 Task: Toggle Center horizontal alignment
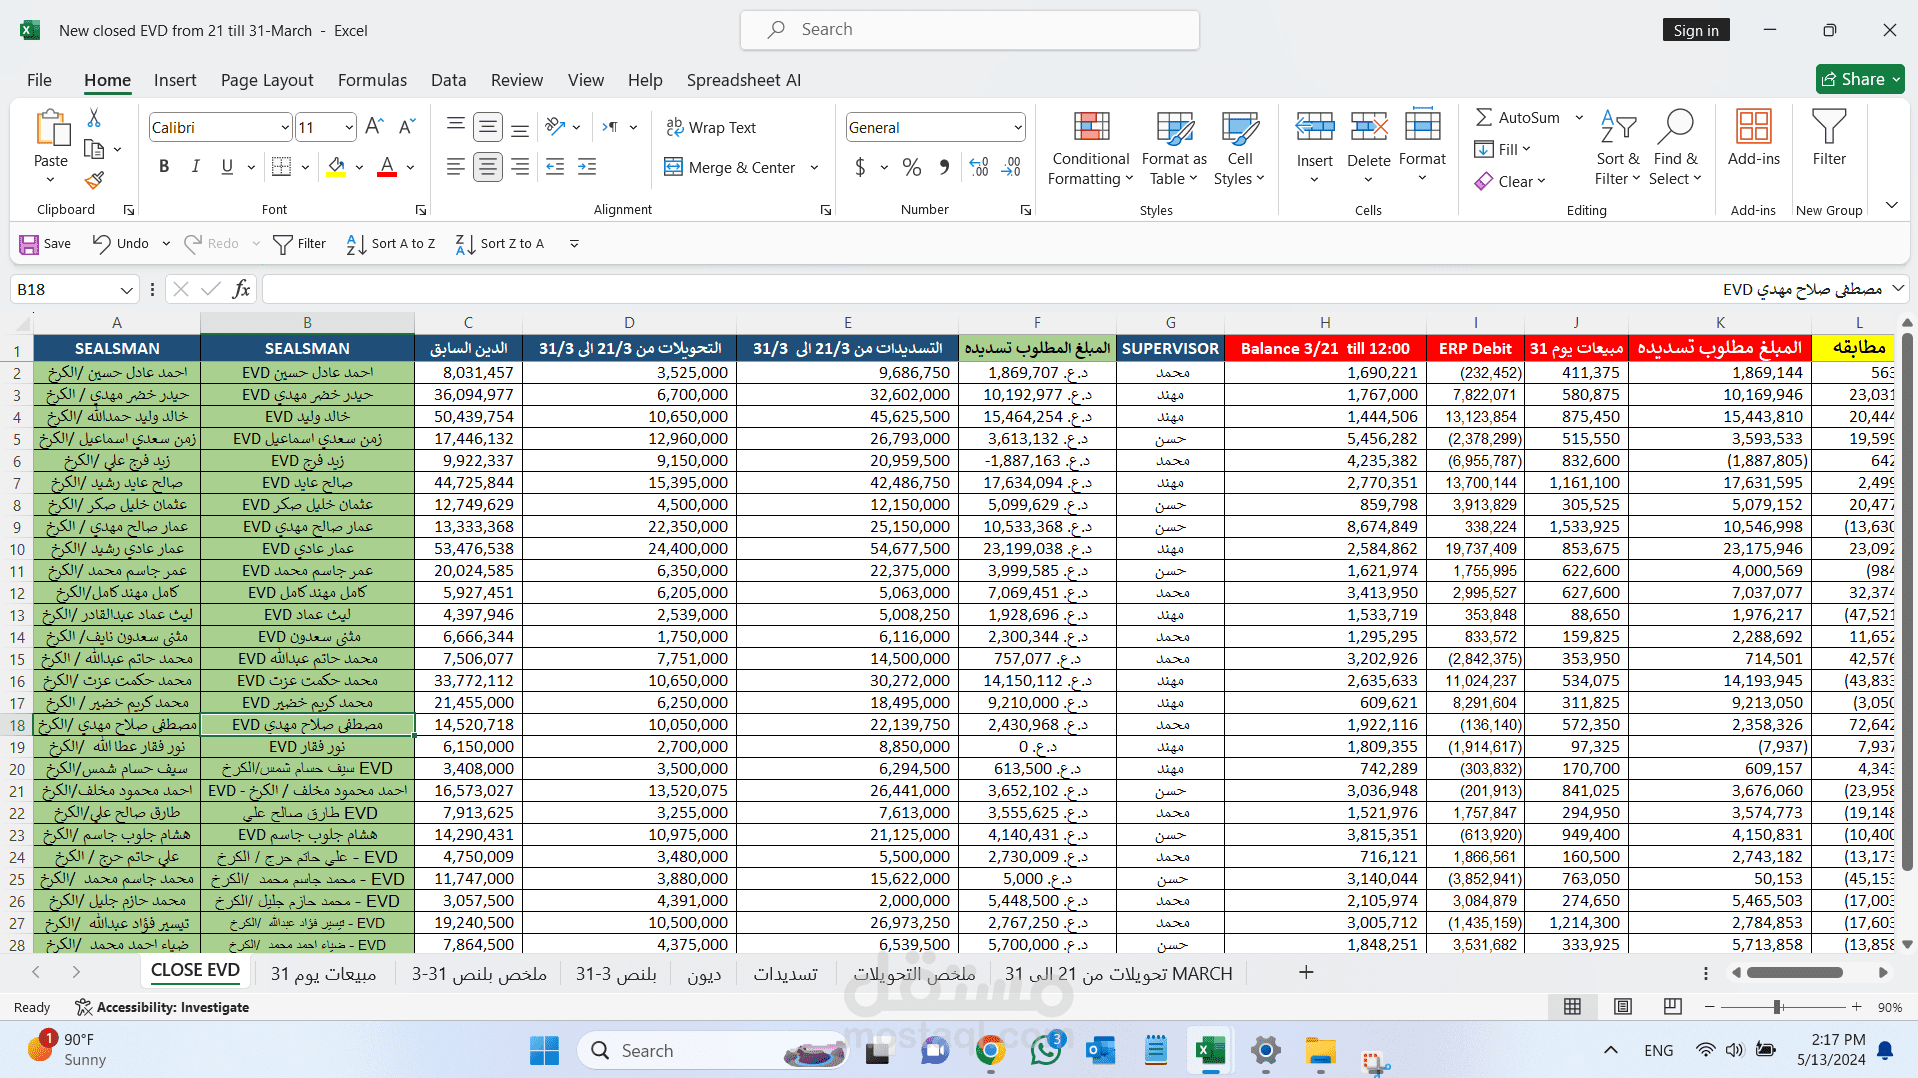pyautogui.click(x=488, y=167)
